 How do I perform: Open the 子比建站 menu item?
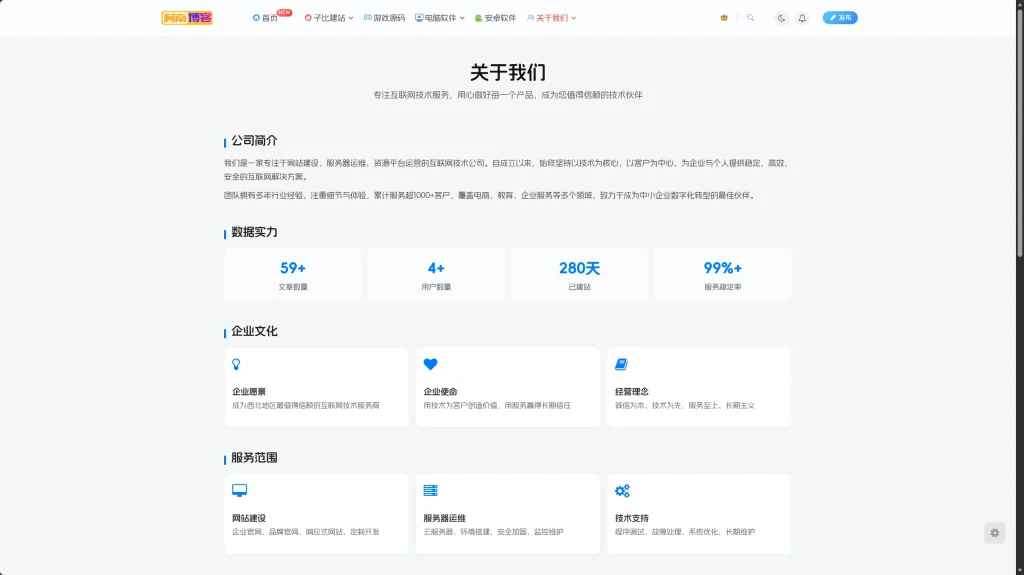pos(325,18)
